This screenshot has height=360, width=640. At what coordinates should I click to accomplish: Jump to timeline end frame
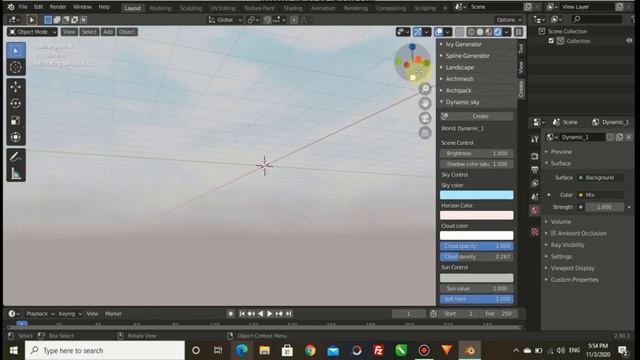tap(288, 313)
